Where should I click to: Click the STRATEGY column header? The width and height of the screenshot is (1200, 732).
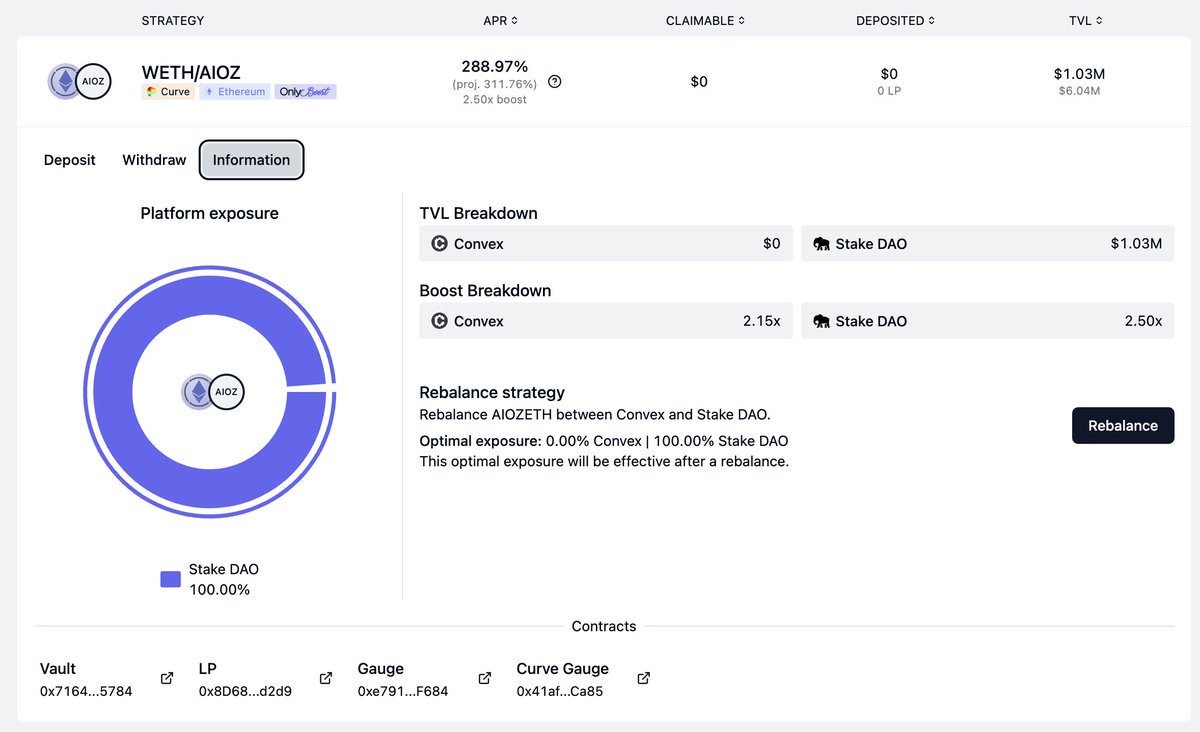173,21
